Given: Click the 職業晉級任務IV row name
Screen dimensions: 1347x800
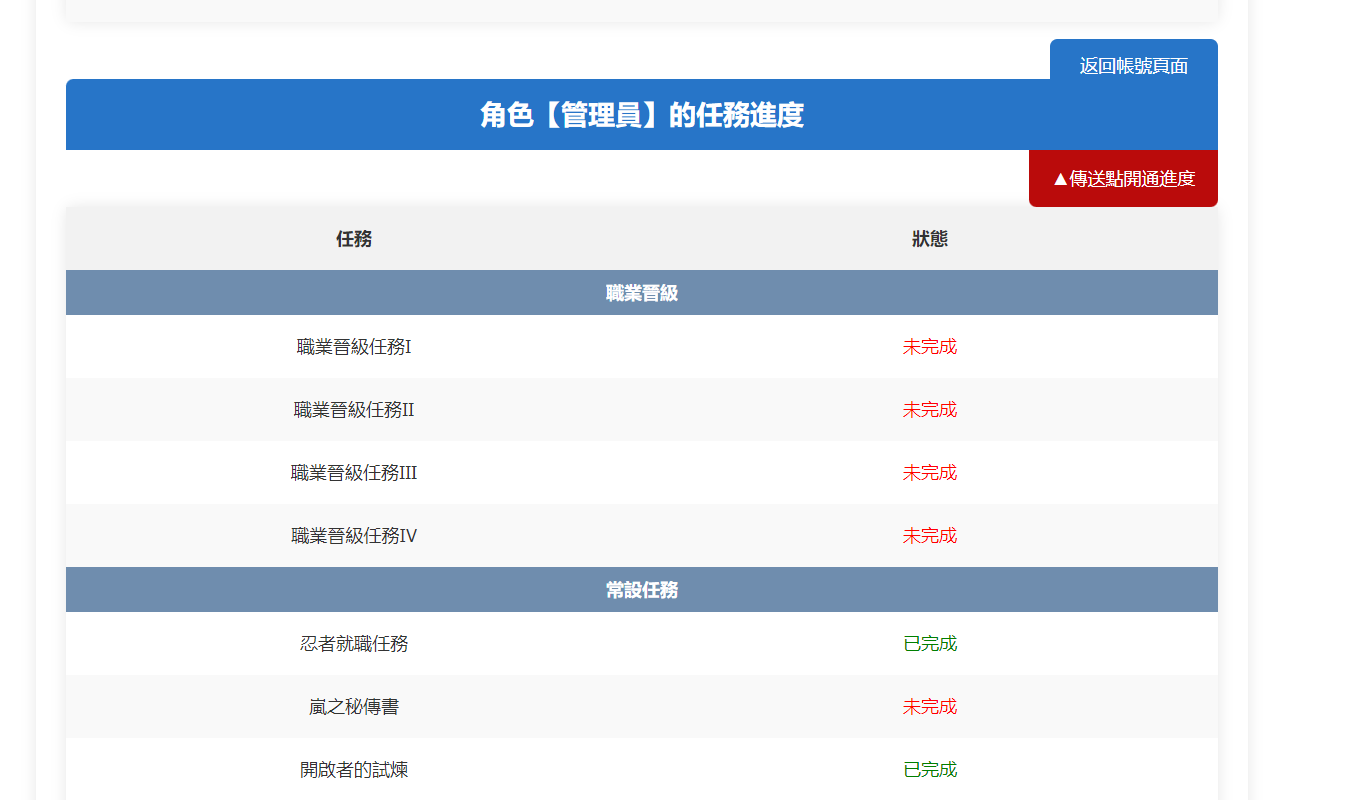Looking at the screenshot, I should pos(354,536).
